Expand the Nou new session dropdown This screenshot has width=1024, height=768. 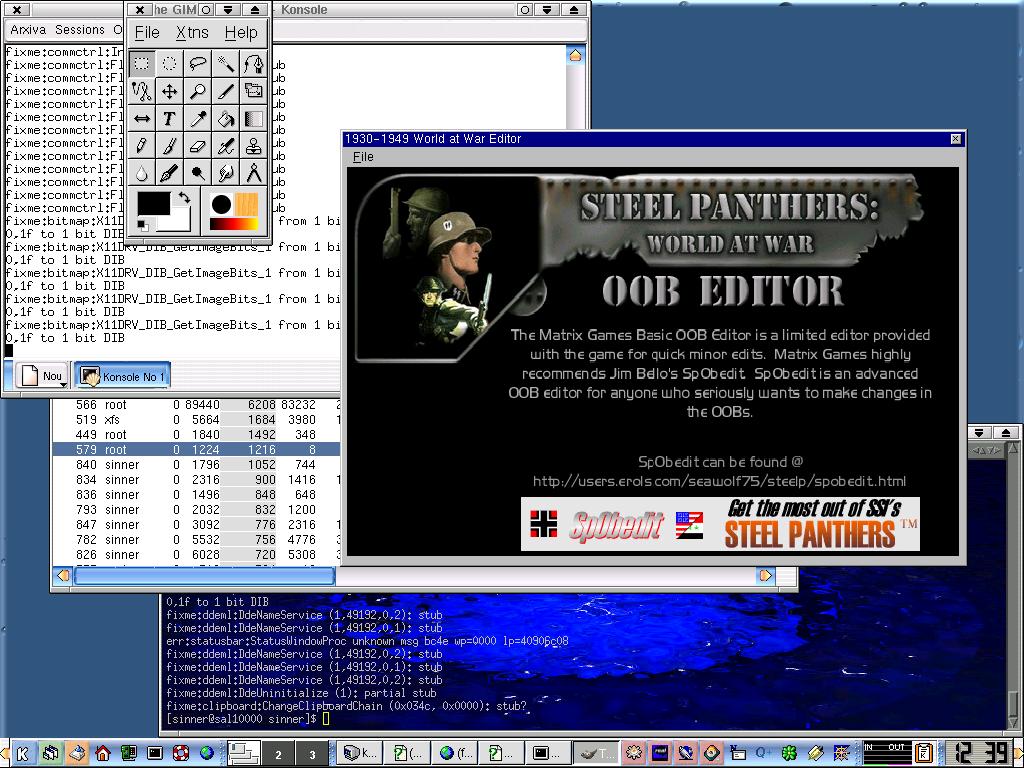click(62, 384)
